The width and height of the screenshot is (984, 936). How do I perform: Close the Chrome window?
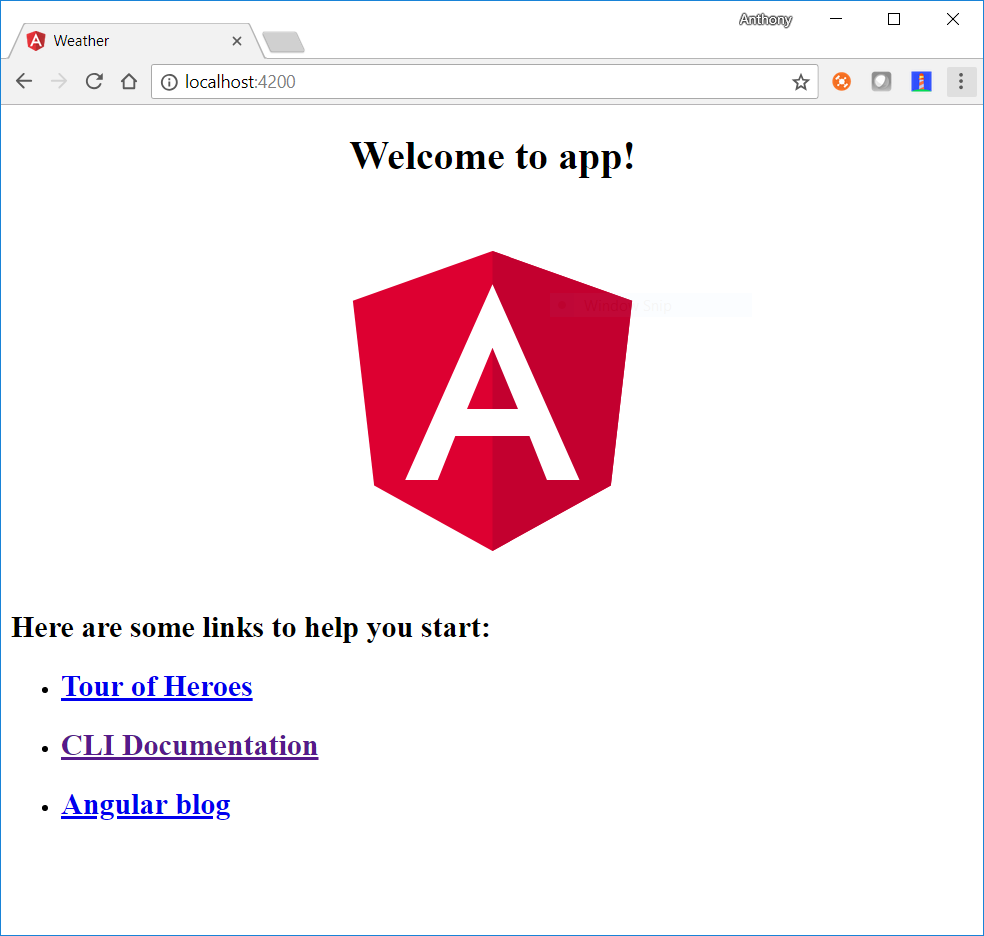point(953,19)
